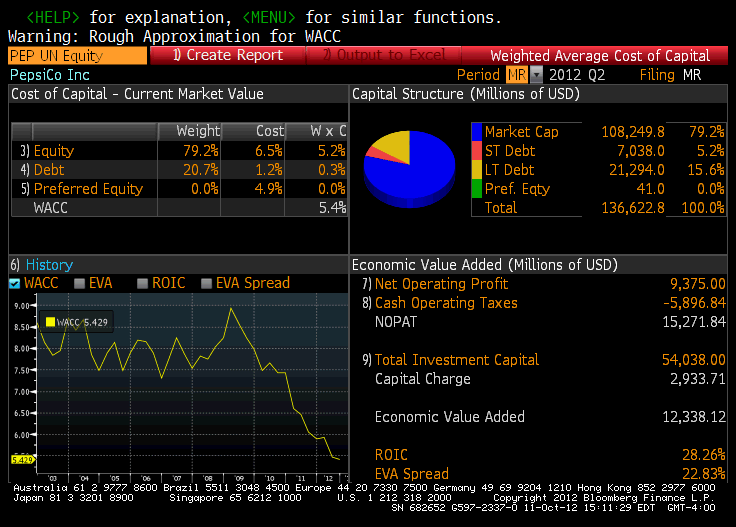This screenshot has width=736, height=527.
Task: Enable the EVA history checkbox
Action: [79, 283]
